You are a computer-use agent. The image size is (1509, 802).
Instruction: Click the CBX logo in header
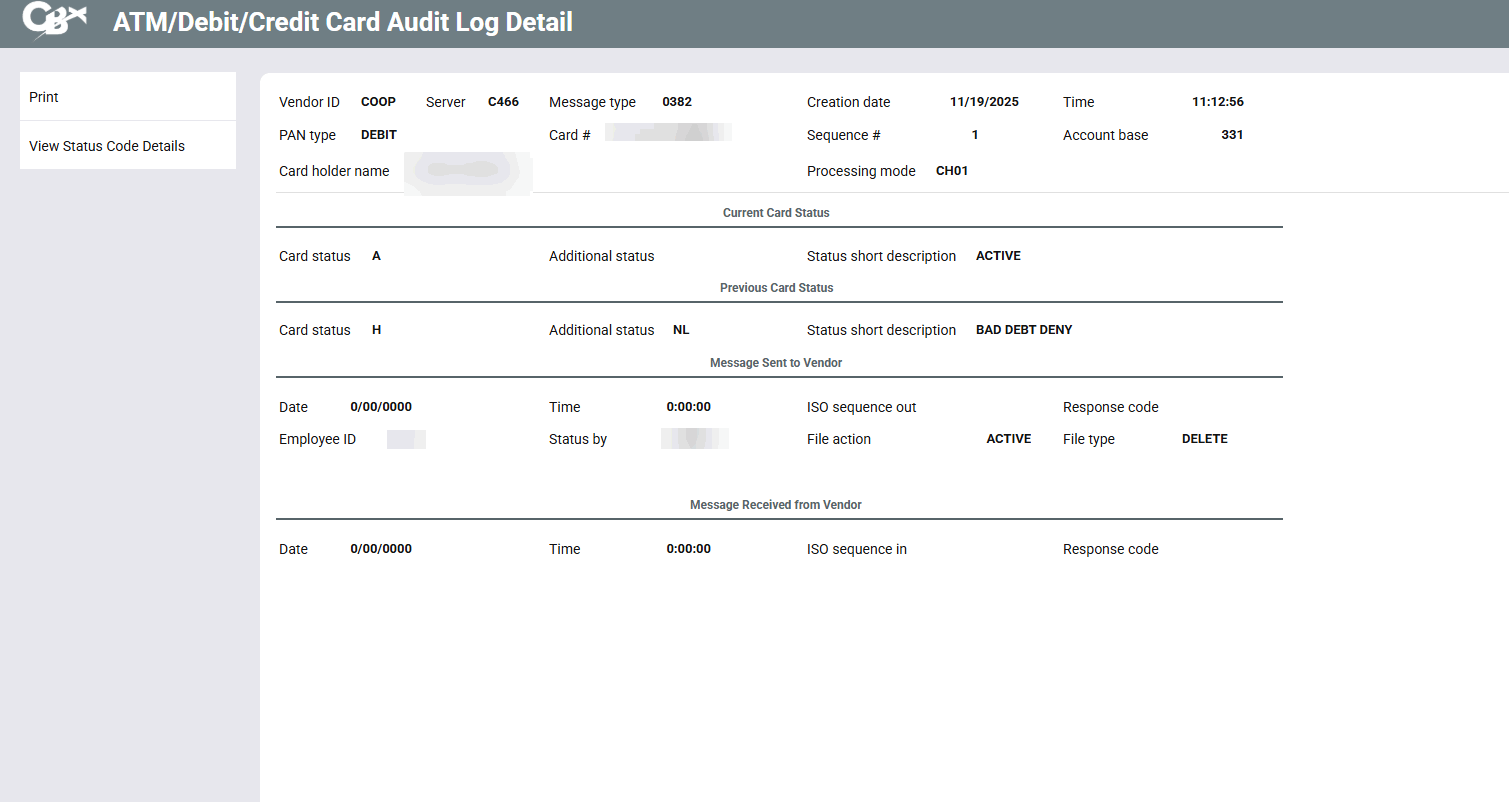[x=52, y=21]
